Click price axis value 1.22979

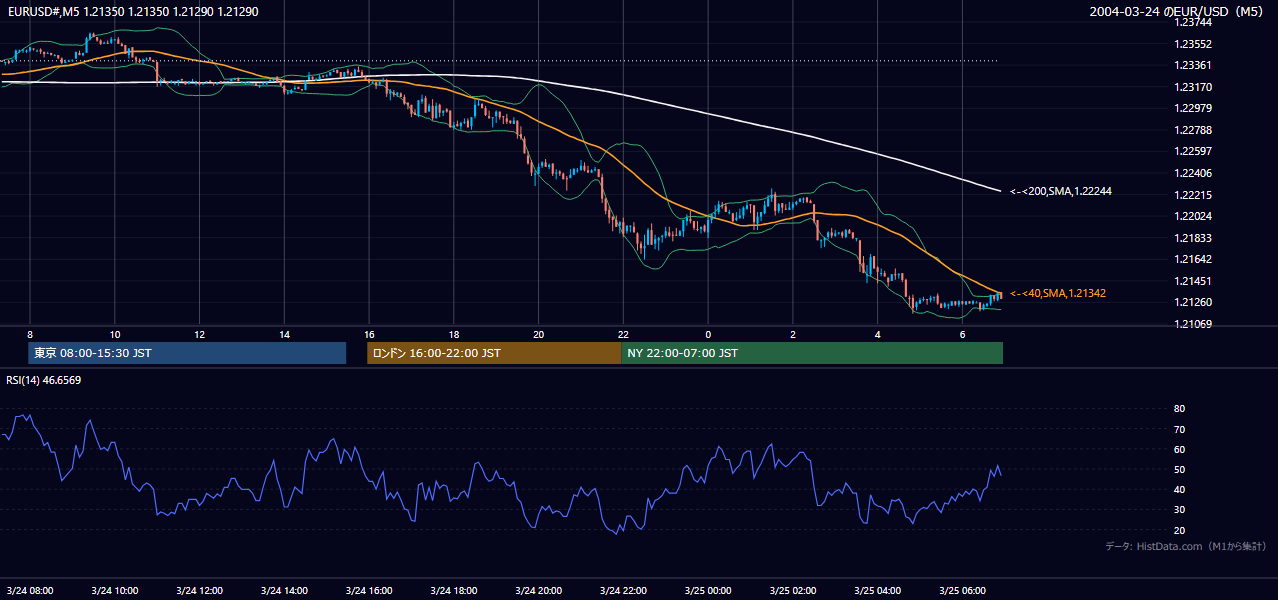(x=1191, y=108)
